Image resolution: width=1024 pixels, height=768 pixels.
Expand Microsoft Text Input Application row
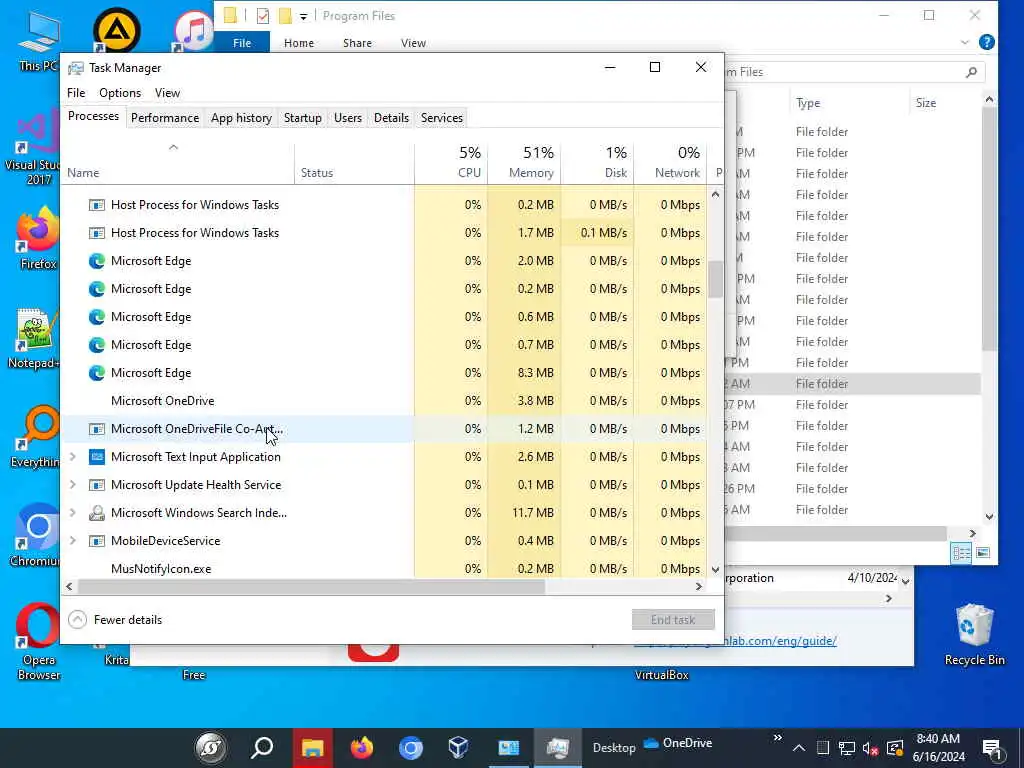pyautogui.click(x=72, y=457)
